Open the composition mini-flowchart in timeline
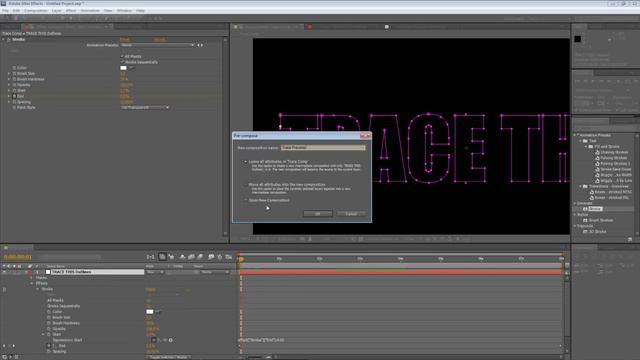The image size is (640, 360). 150,257
